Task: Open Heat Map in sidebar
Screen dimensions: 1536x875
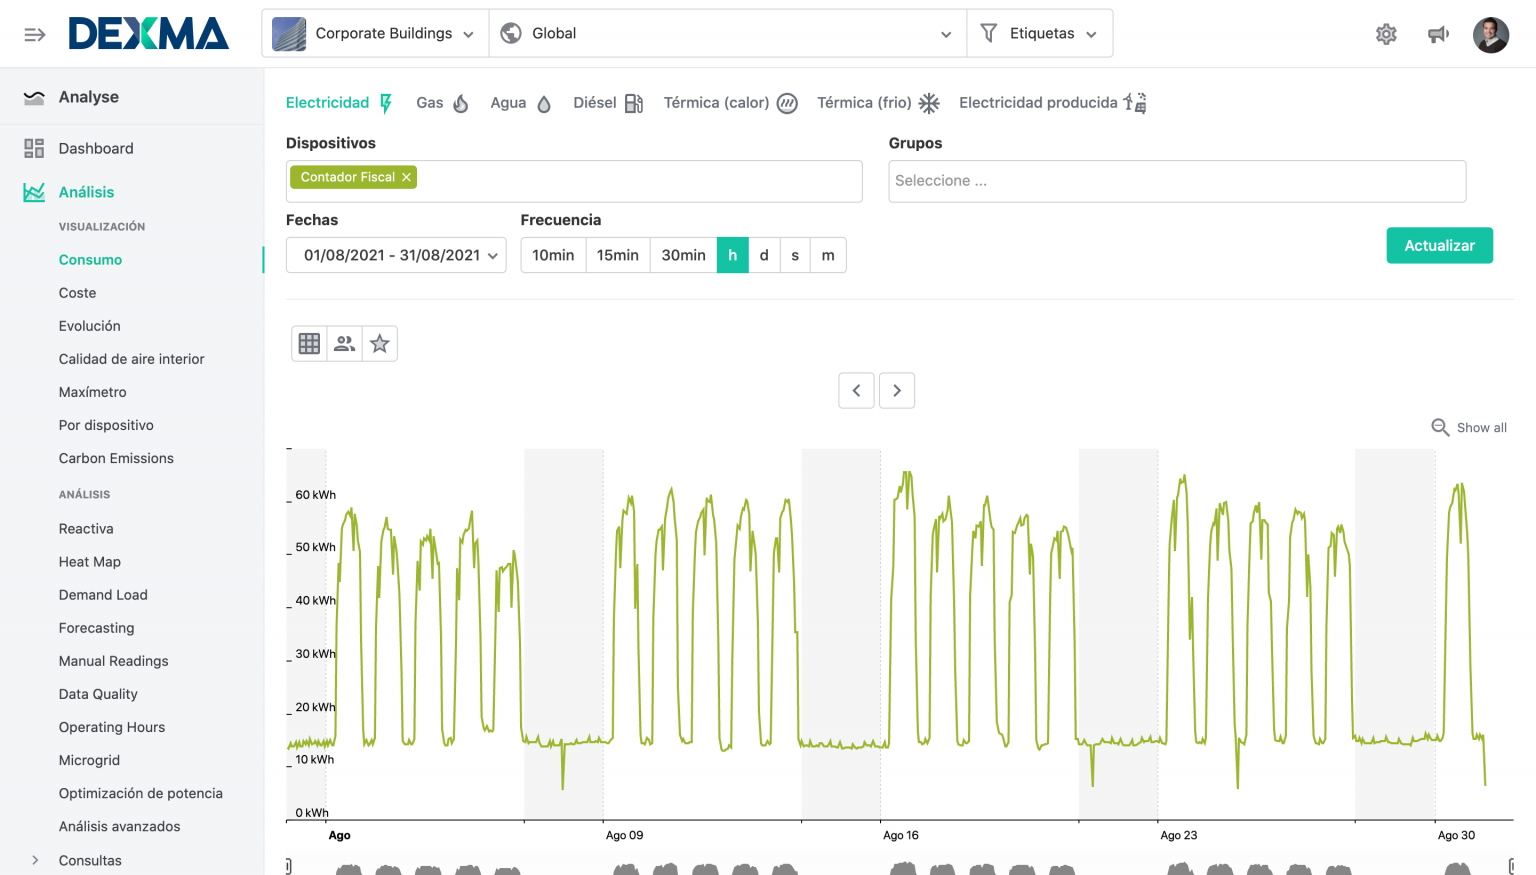Action: [90, 562]
